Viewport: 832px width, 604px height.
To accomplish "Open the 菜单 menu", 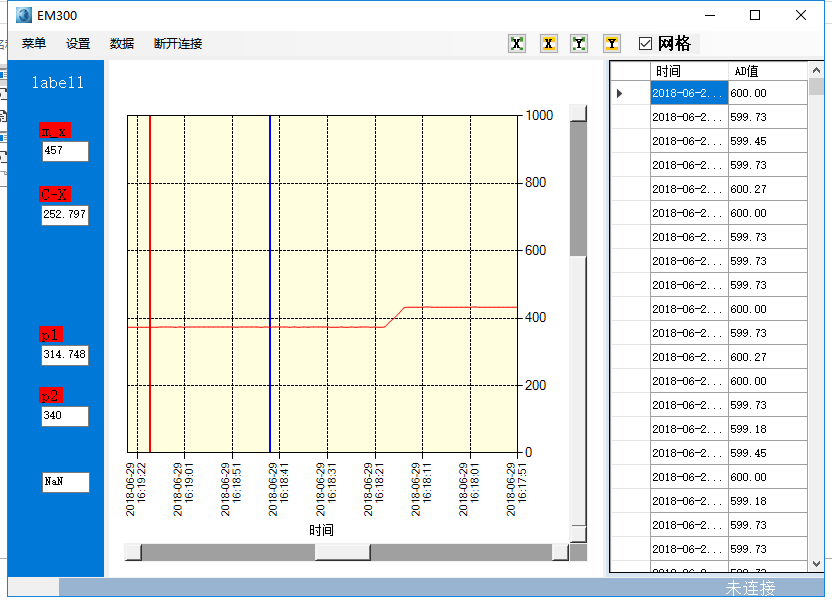I will pos(33,44).
